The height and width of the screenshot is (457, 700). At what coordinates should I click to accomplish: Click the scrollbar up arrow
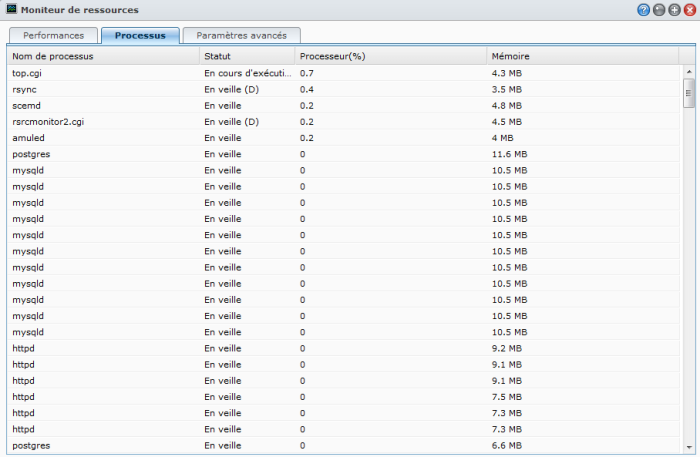tap(688, 72)
